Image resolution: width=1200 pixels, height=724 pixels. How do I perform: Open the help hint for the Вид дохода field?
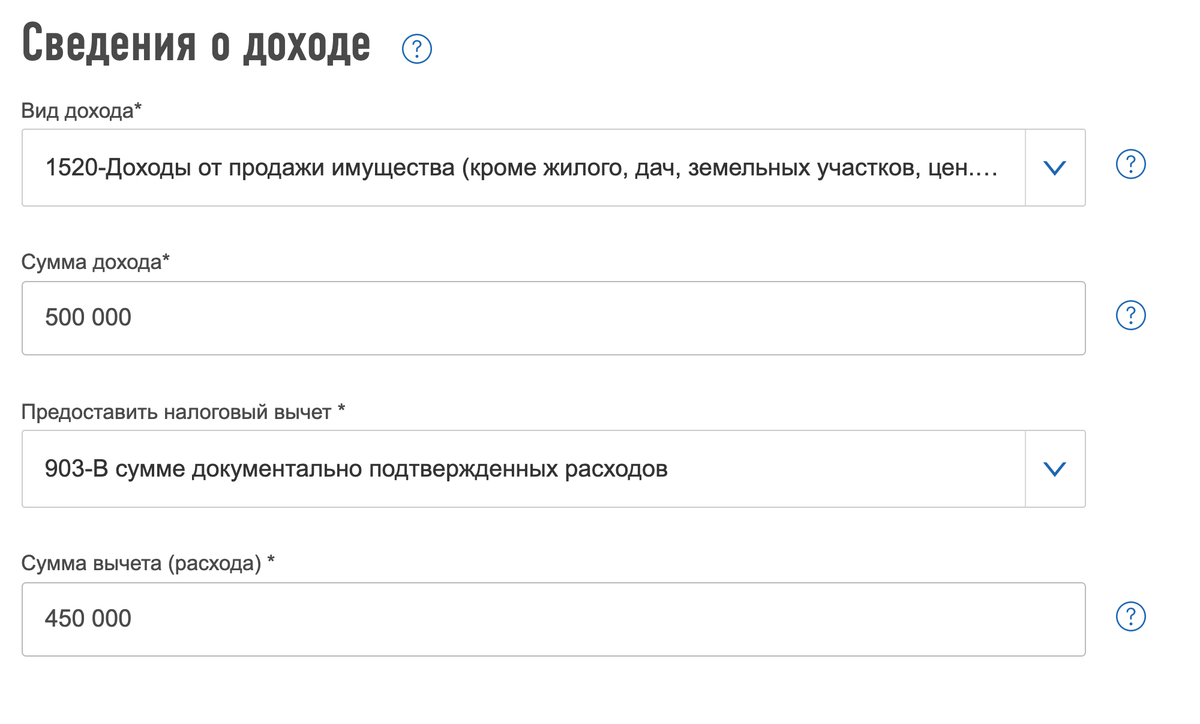(x=1130, y=165)
